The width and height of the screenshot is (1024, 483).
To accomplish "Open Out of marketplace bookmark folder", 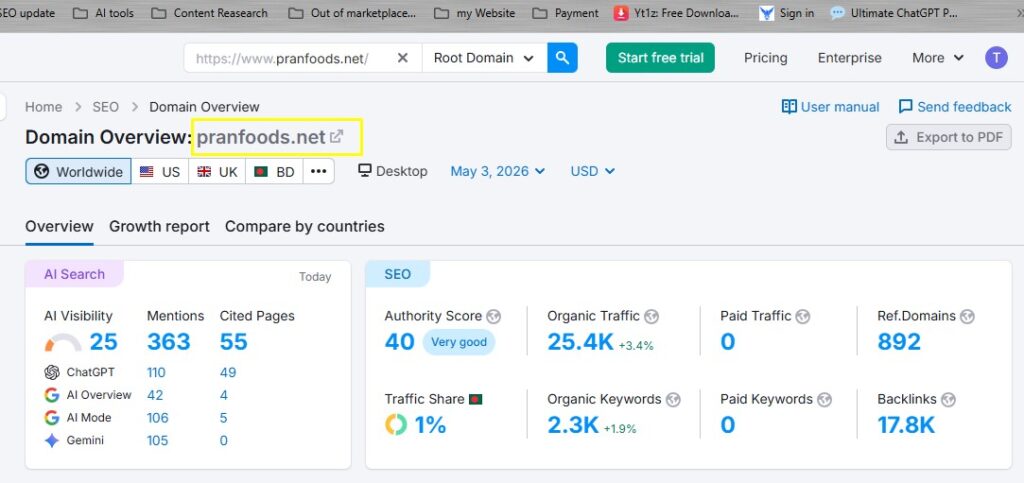I will tap(352, 13).
